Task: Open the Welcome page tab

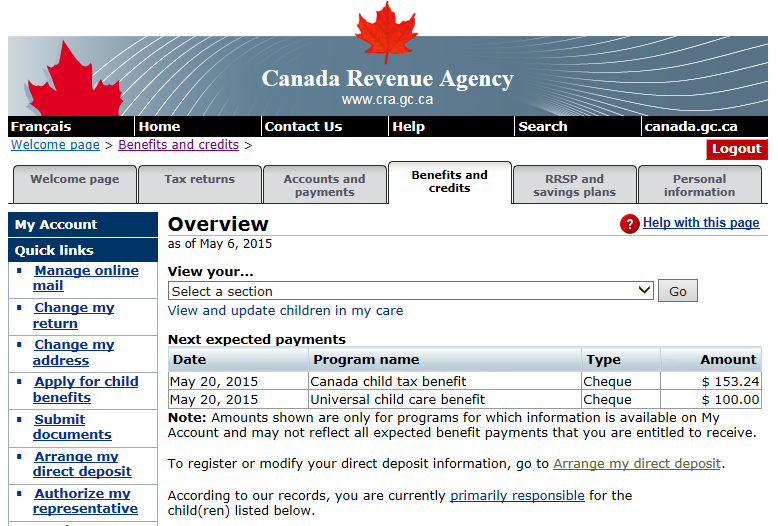Action: click(75, 180)
